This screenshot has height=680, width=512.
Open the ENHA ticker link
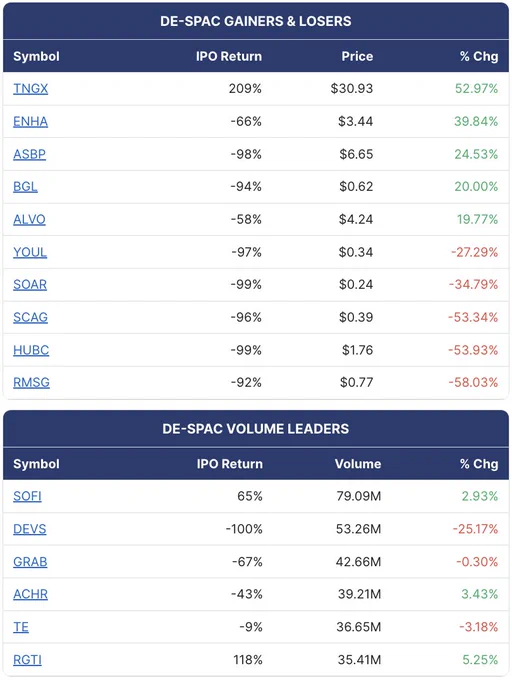pyautogui.click(x=30, y=121)
